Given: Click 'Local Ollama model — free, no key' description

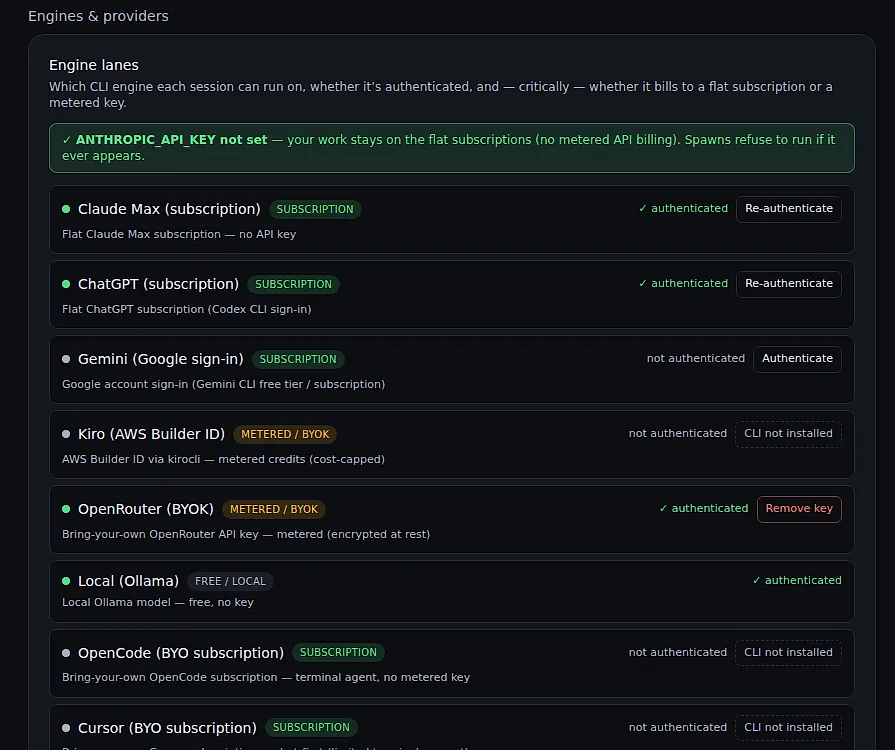Looking at the screenshot, I should (158, 602).
